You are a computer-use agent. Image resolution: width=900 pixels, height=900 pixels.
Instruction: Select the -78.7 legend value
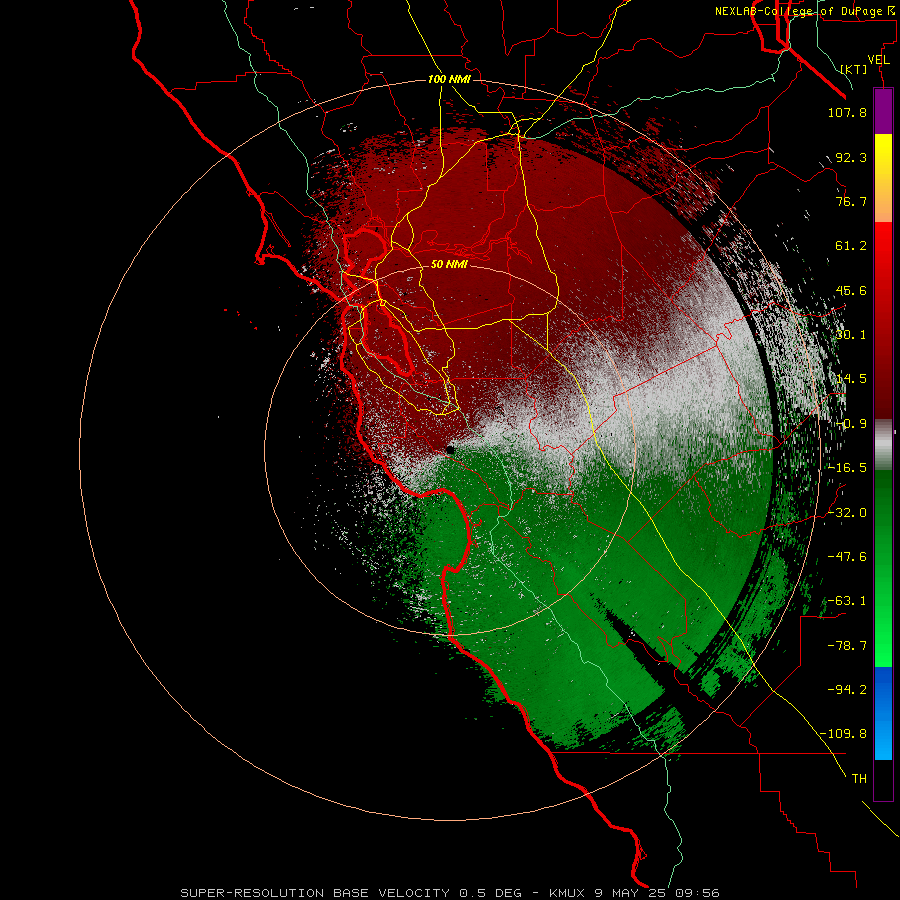tap(847, 646)
